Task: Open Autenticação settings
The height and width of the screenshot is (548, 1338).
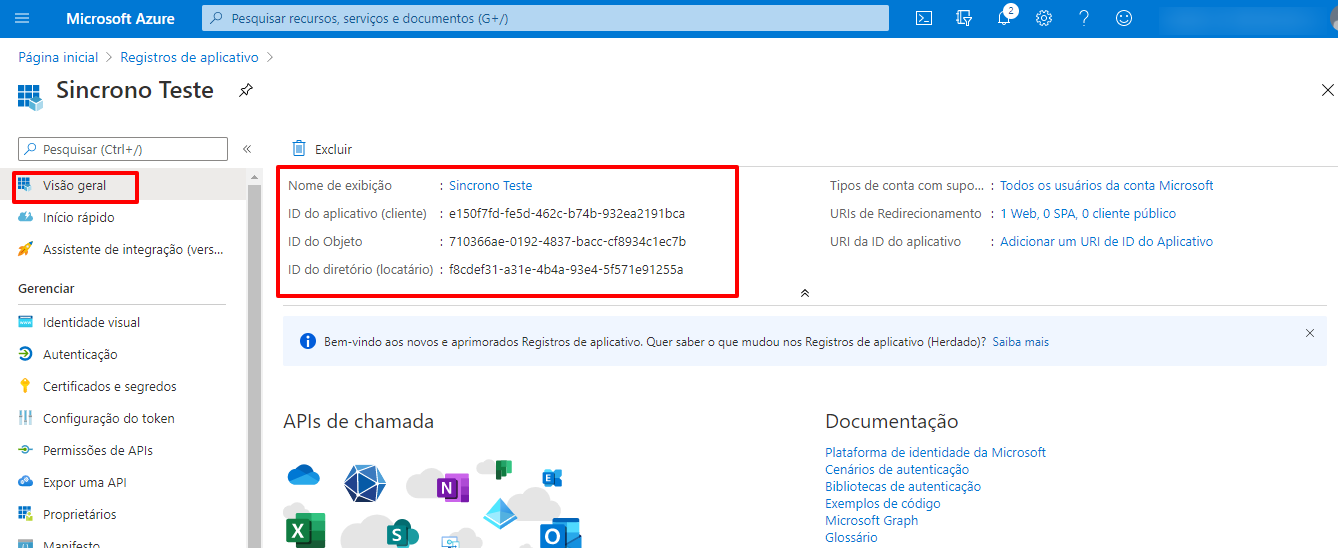Action: (x=80, y=354)
